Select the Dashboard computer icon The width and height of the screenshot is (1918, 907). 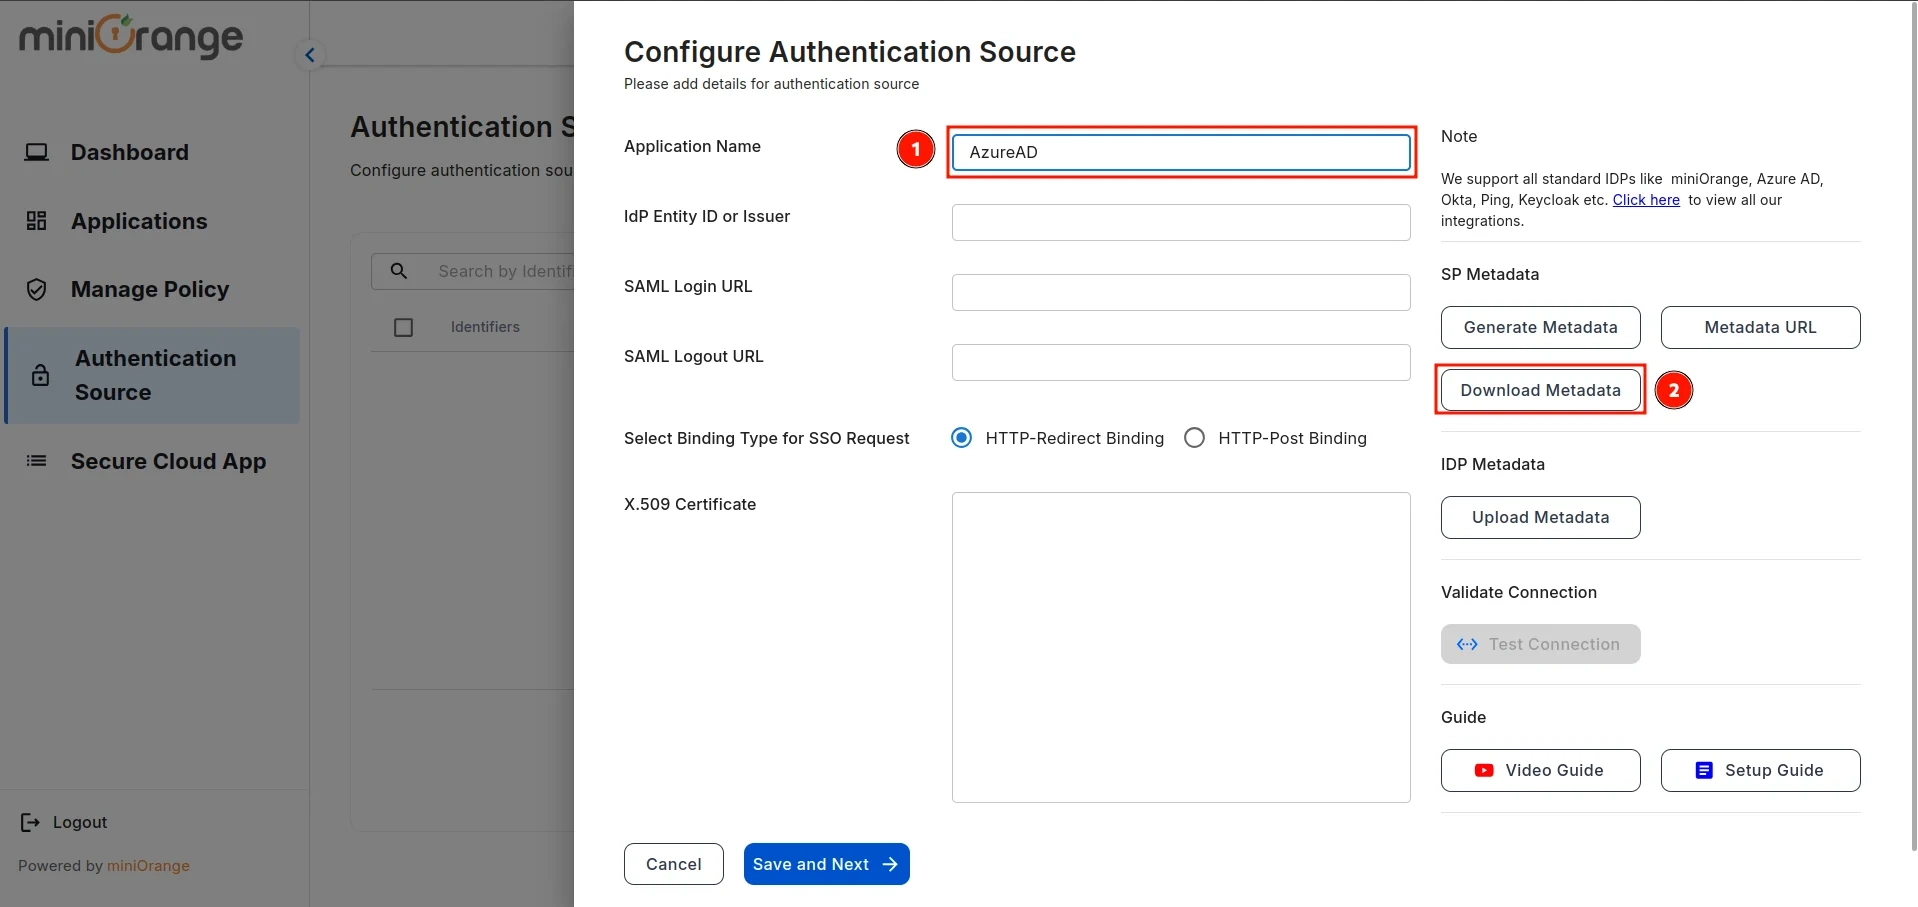click(37, 151)
